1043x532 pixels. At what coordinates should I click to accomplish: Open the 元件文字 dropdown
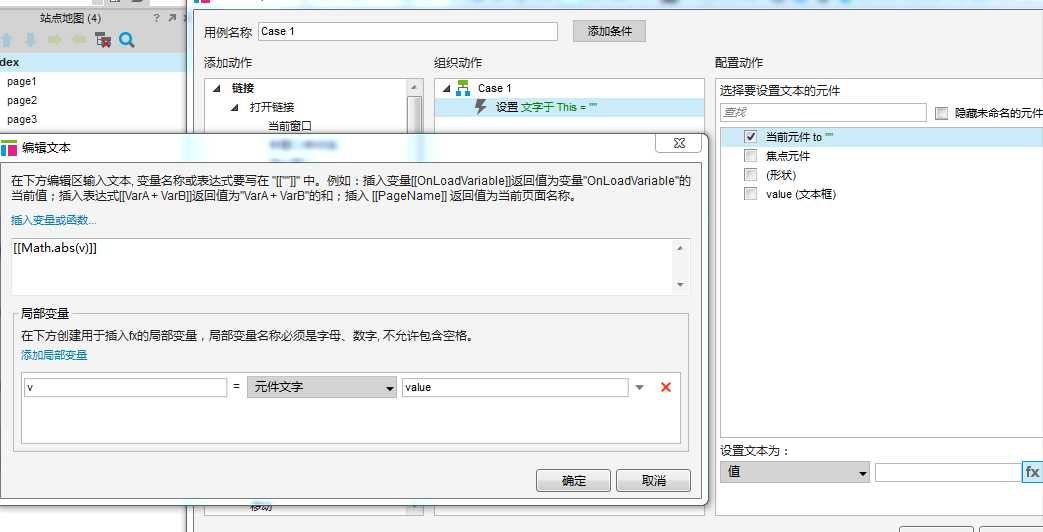(x=322, y=387)
